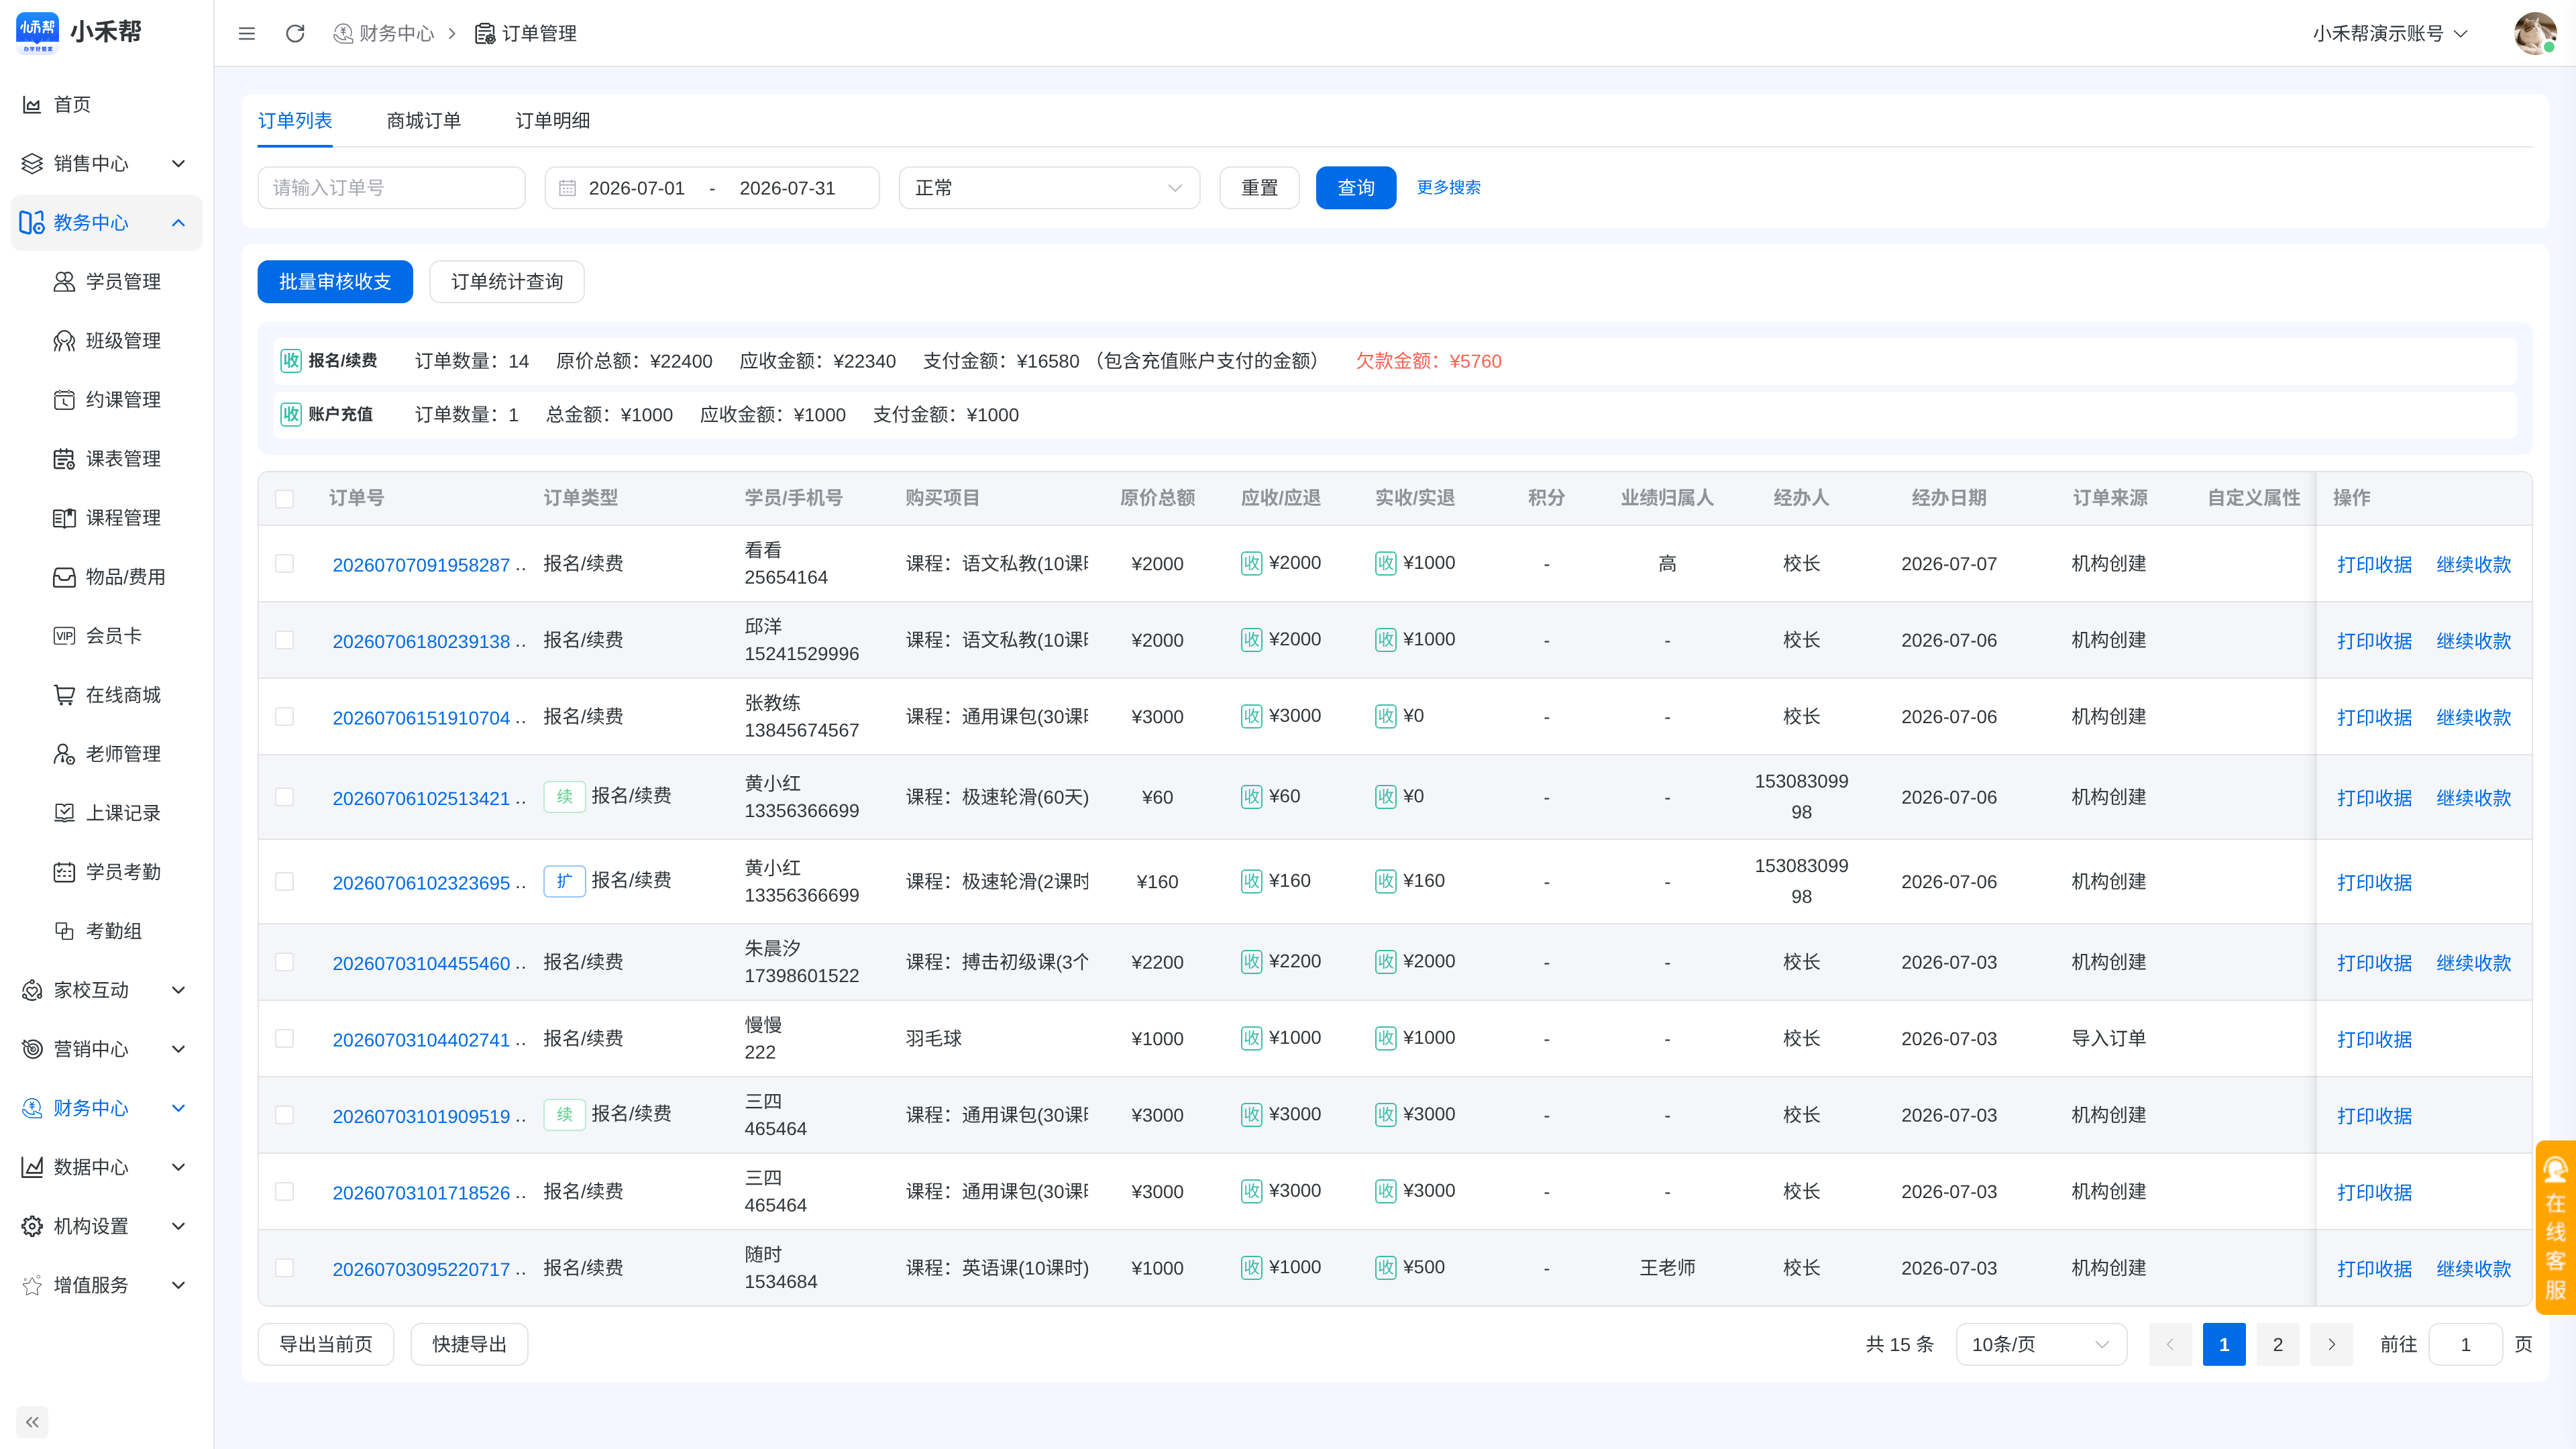Switch to the 商城订单 tab
2576x1449 pixels.
pos(424,120)
